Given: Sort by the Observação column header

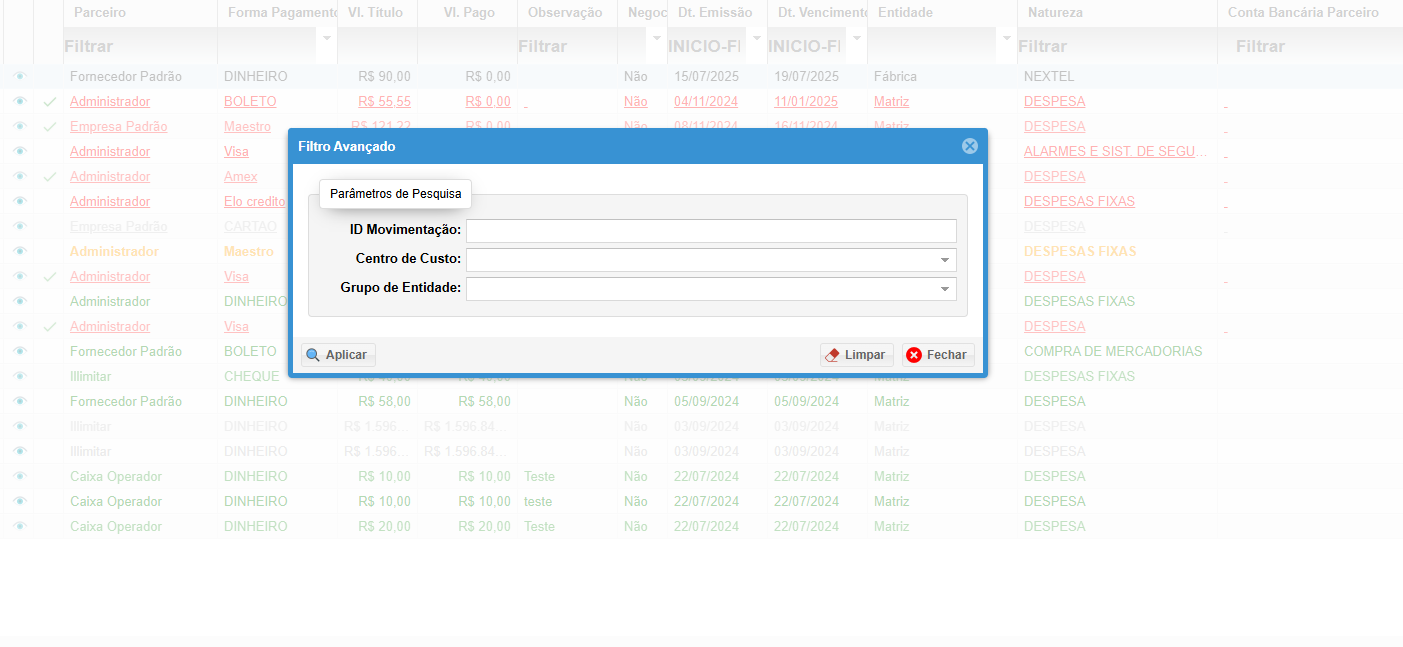Looking at the screenshot, I should 565,13.
